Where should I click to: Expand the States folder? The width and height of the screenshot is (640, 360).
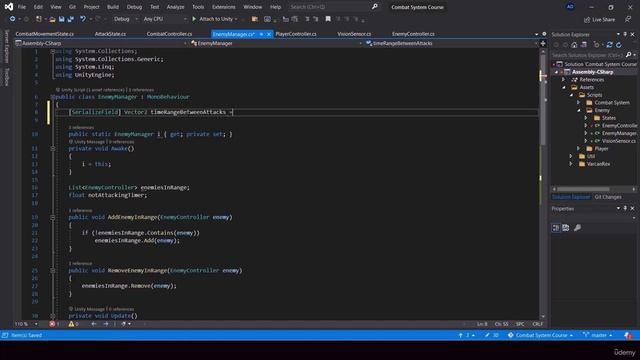point(587,118)
